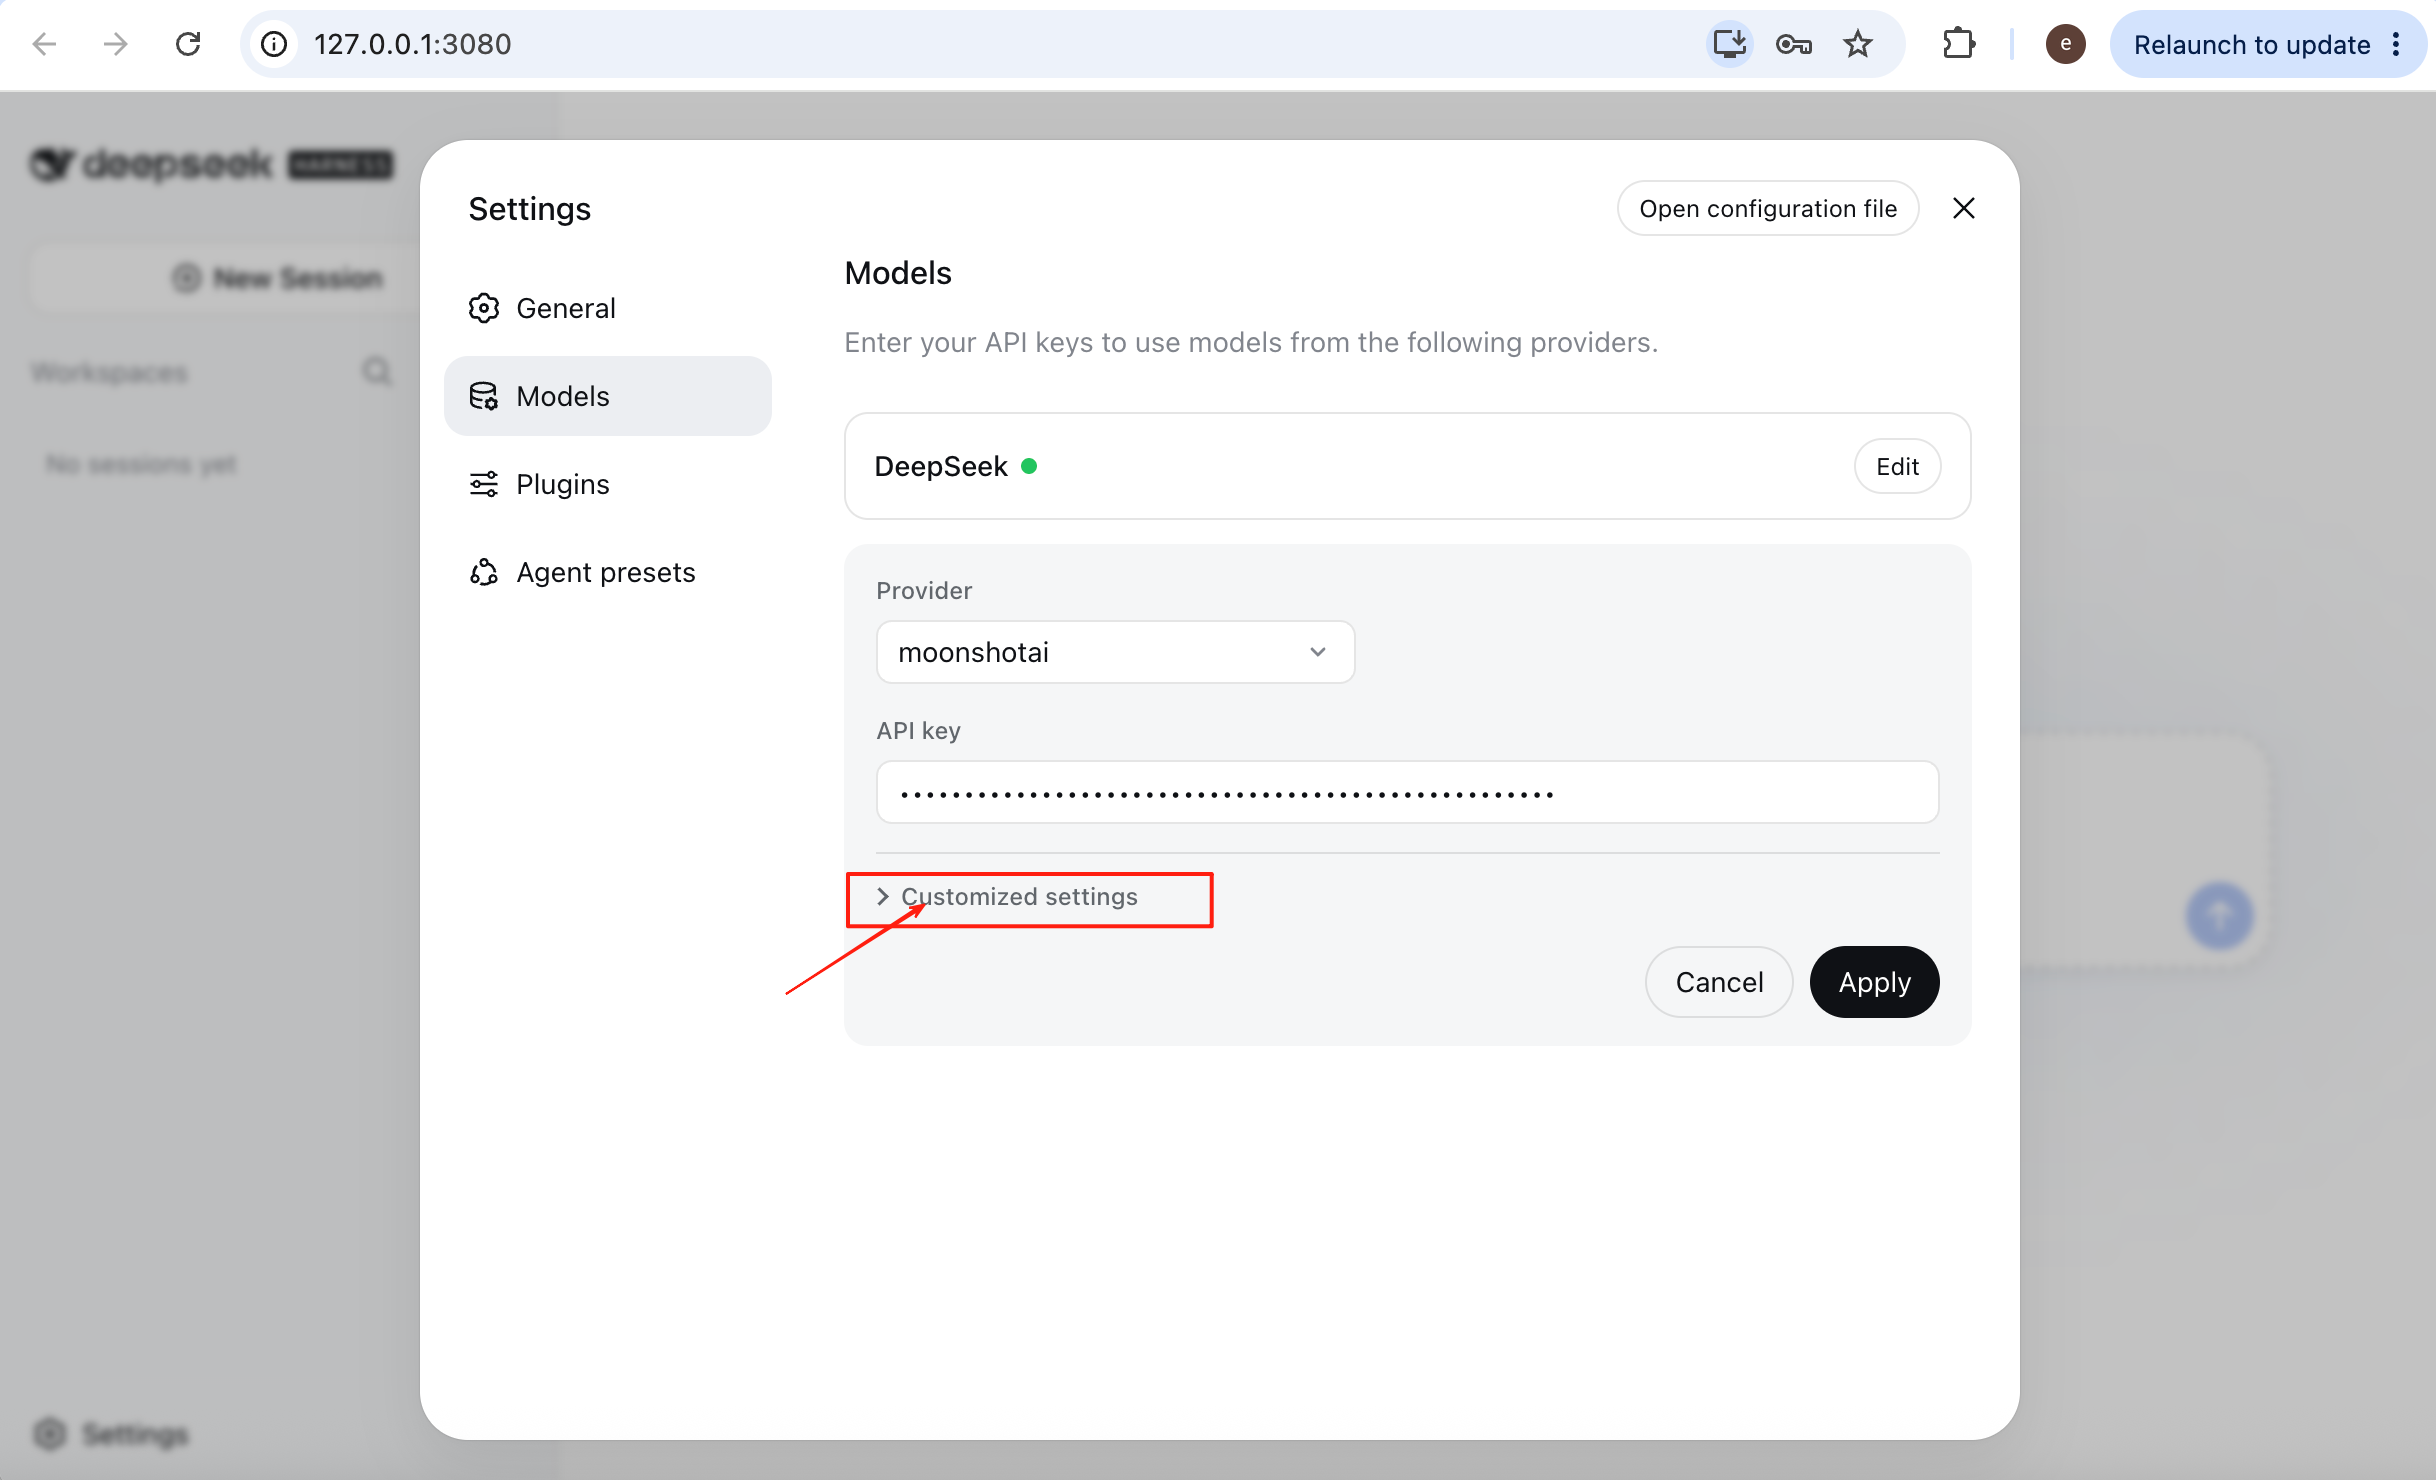The image size is (2436, 1480).
Task: Open saved passwords key icon
Action: pyautogui.click(x=1793, y=44)
